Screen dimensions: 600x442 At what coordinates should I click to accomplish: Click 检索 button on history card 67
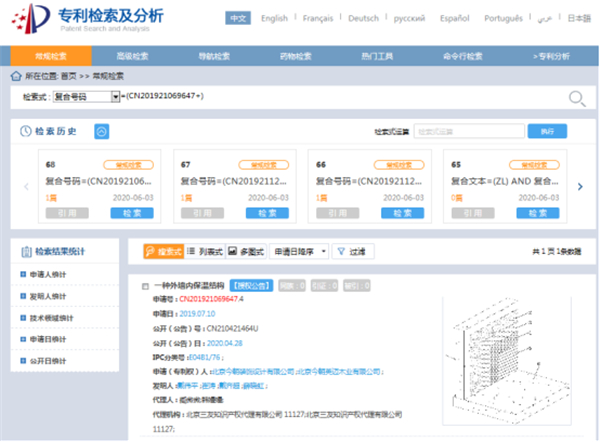(x=267, y=213)
